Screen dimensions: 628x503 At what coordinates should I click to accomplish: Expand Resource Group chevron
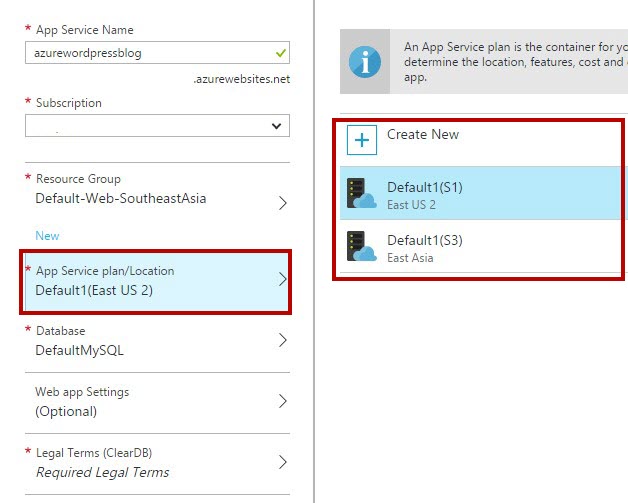tap(283, 203)
